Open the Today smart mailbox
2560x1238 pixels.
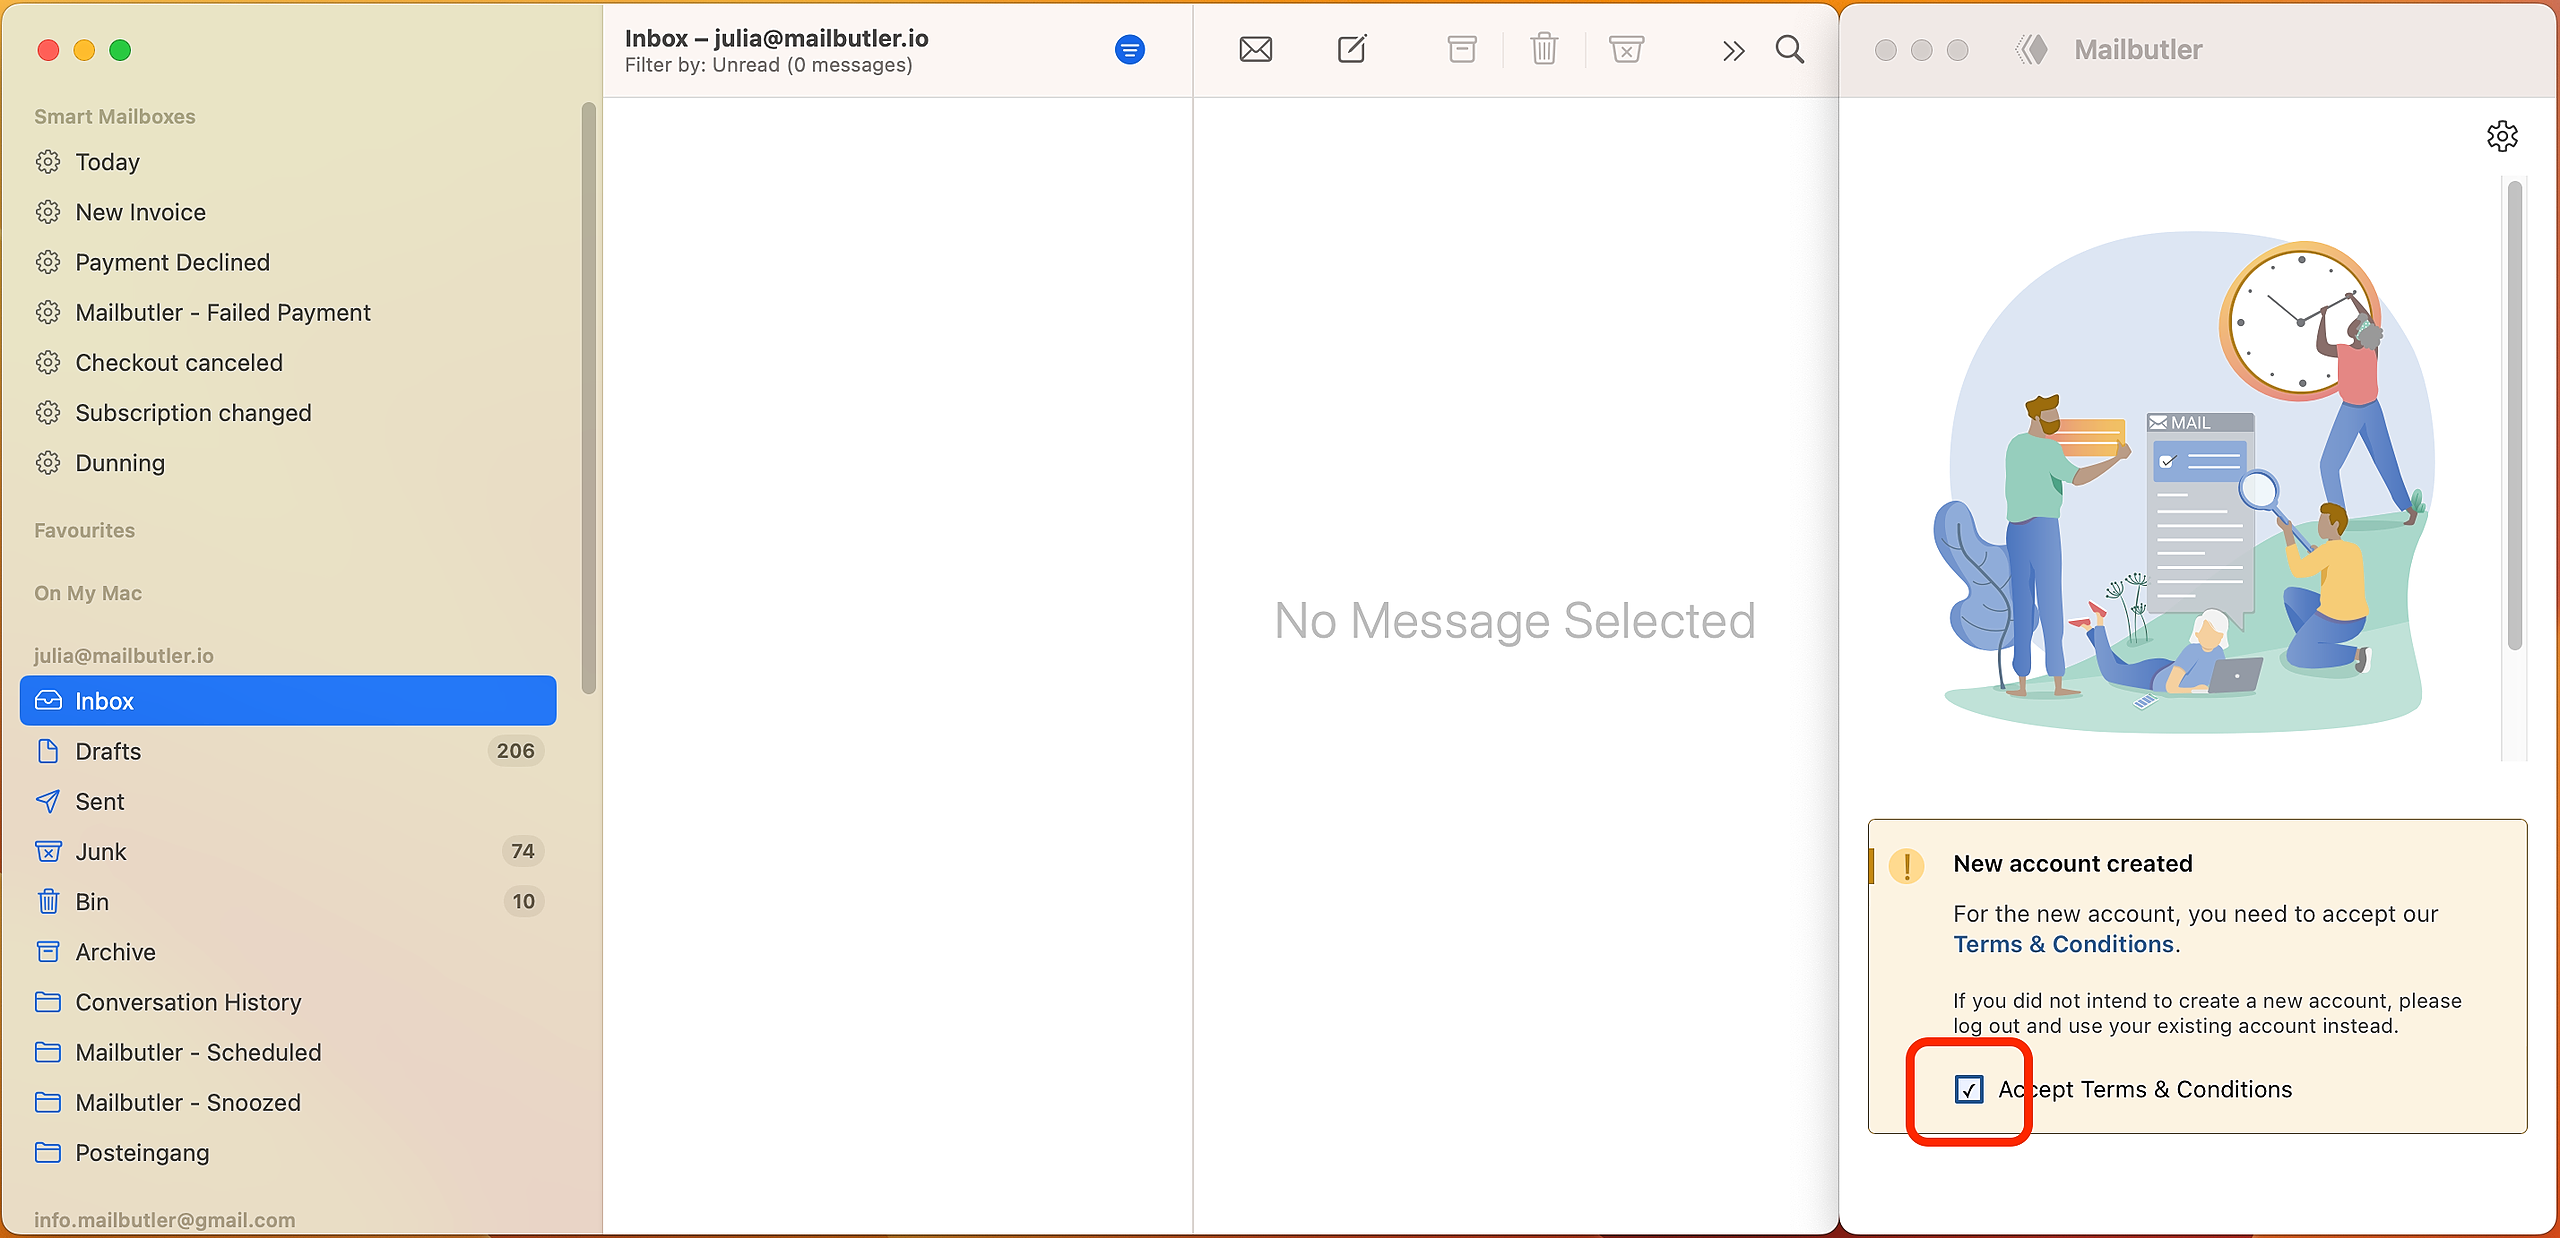coord(288,162)
